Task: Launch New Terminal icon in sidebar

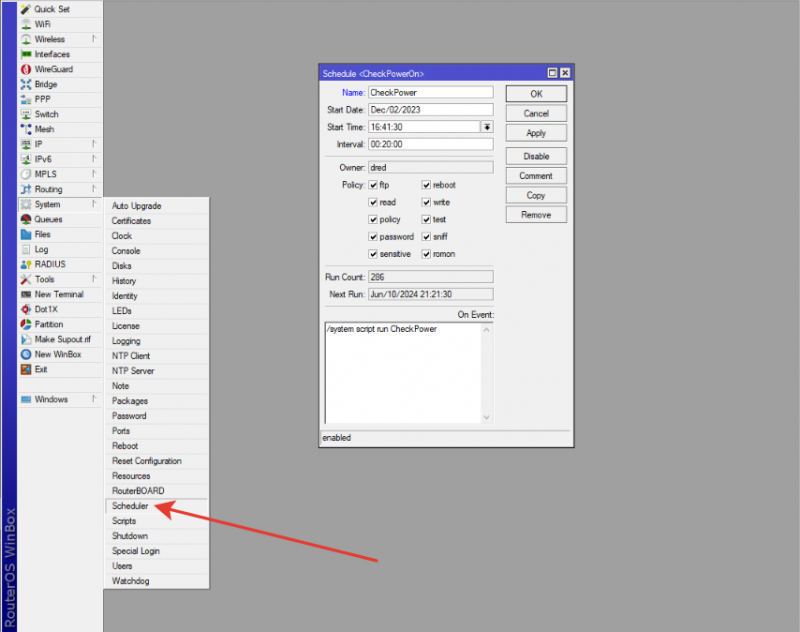Action: [26, 294]
